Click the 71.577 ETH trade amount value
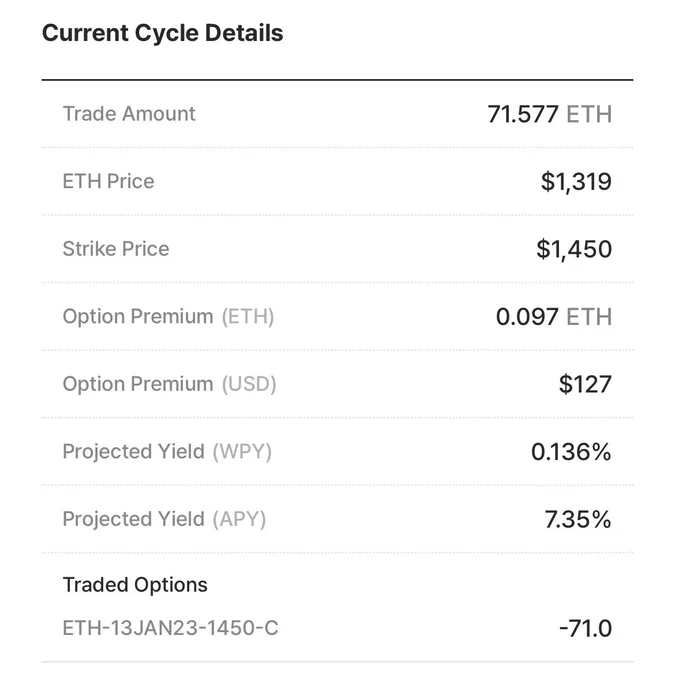 (x=549, y=114)
